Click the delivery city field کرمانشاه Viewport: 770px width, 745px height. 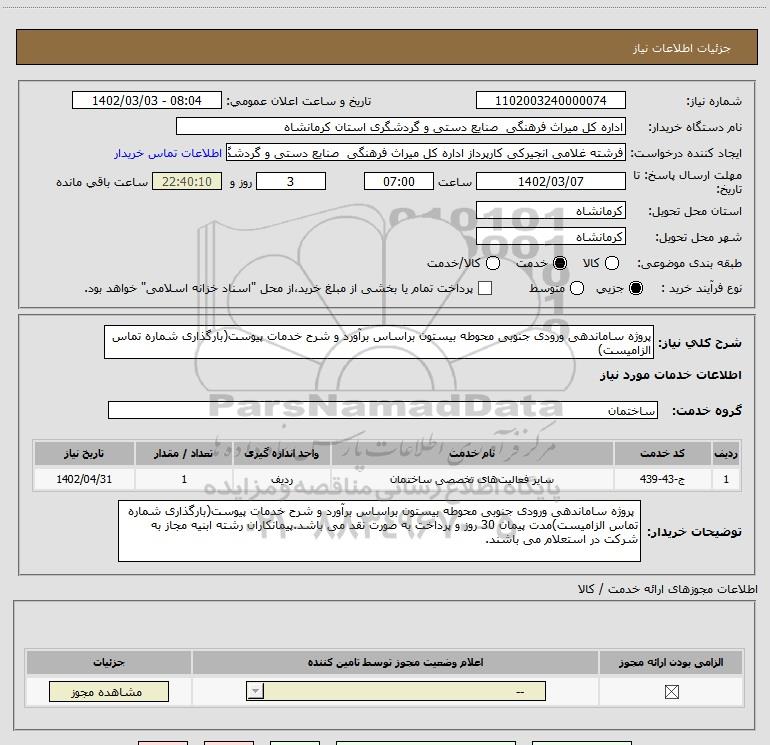pyautogui.click(x=550, y=237)
